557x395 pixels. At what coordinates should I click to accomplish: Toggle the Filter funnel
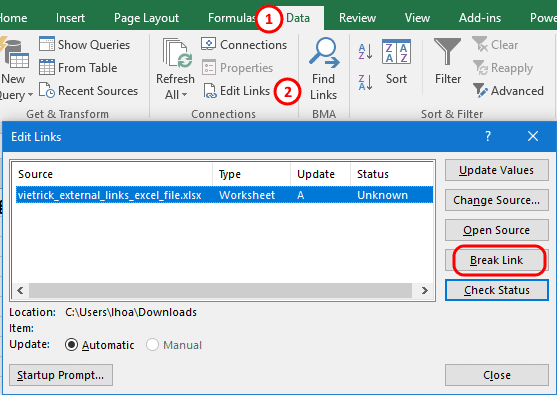click(447, 52)
